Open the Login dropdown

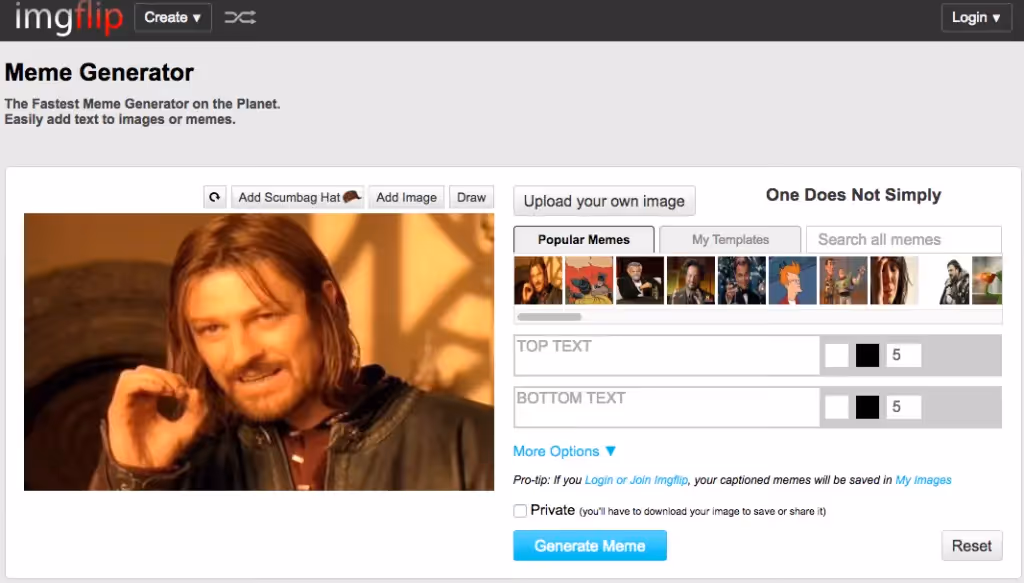pos(976,18)
